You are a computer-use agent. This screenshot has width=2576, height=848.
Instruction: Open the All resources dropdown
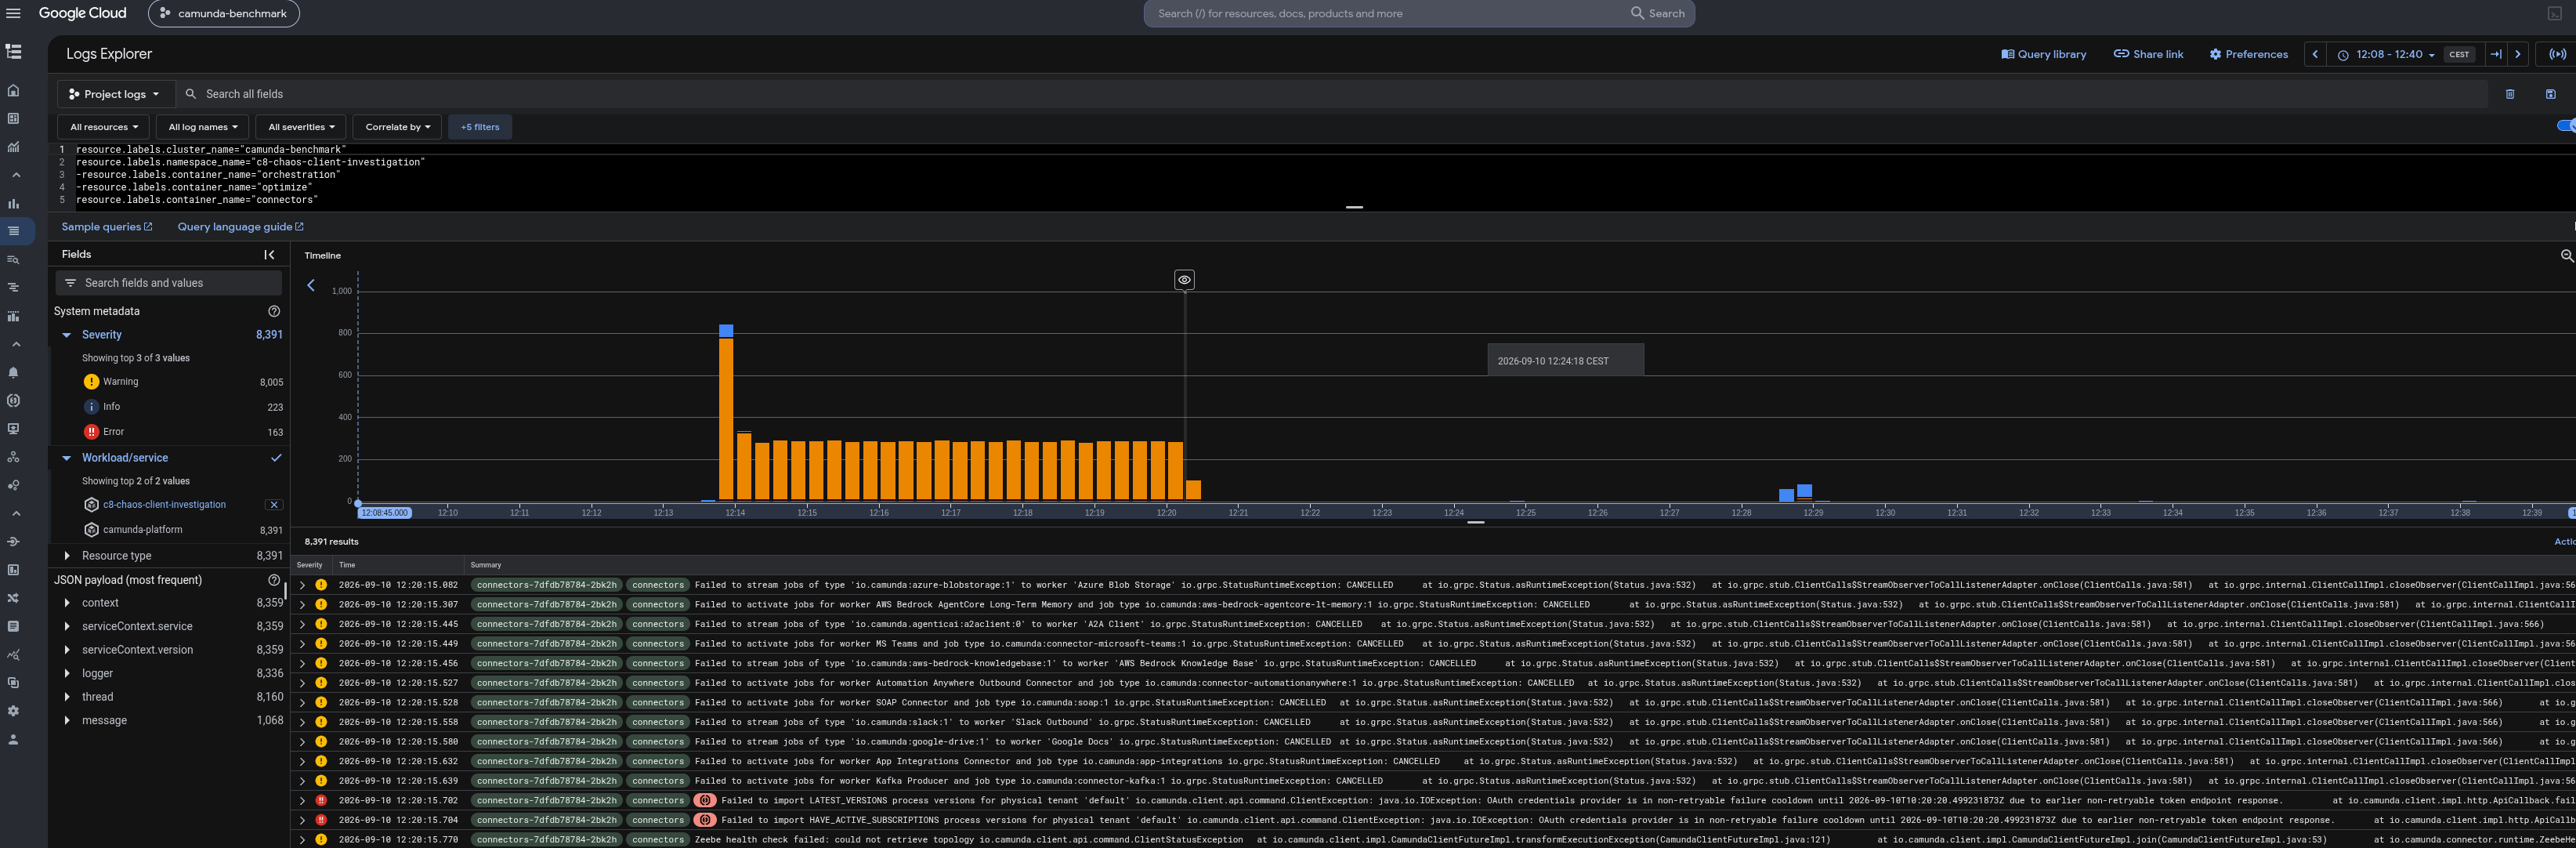[104, 127]
